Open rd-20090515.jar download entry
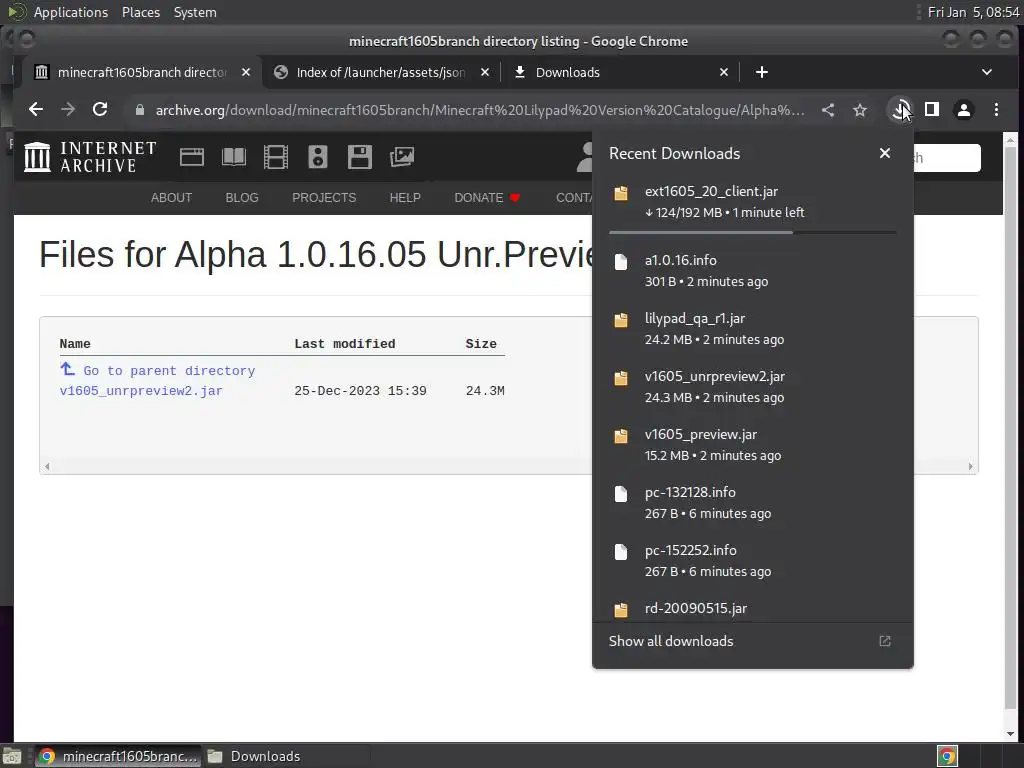 click(752, 608)
